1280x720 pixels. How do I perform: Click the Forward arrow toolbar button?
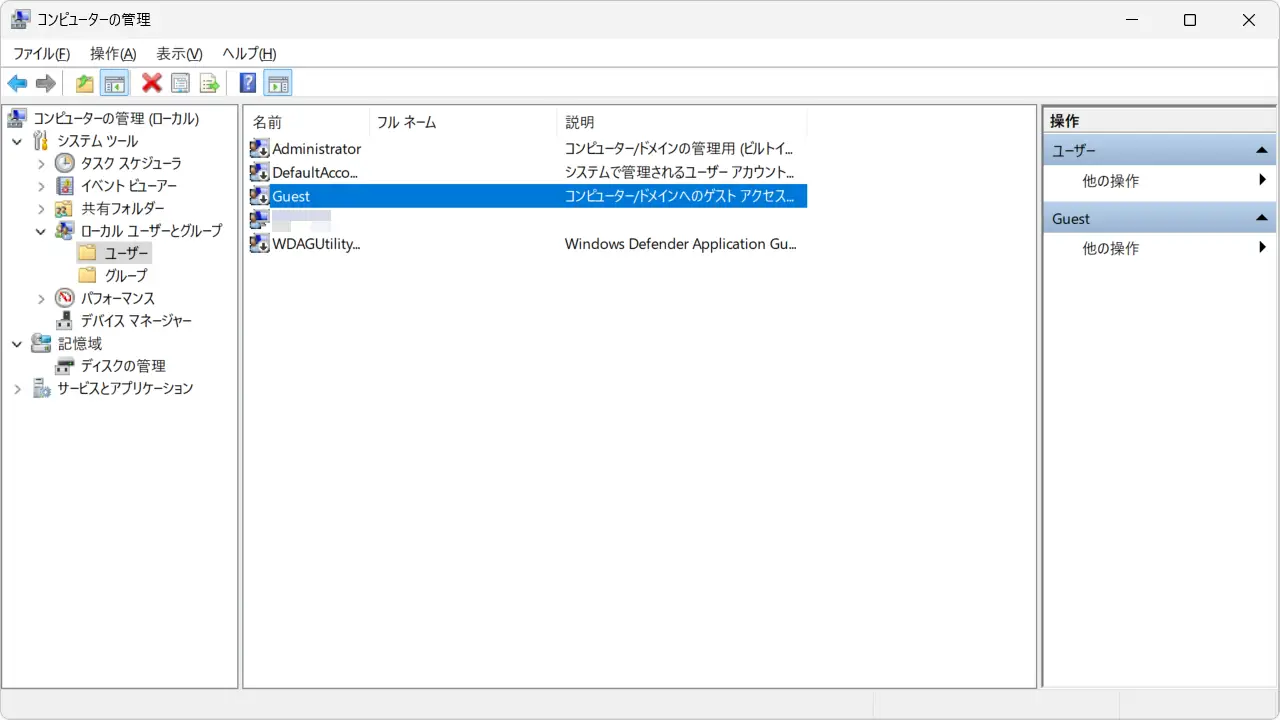(x=45, y=83)
